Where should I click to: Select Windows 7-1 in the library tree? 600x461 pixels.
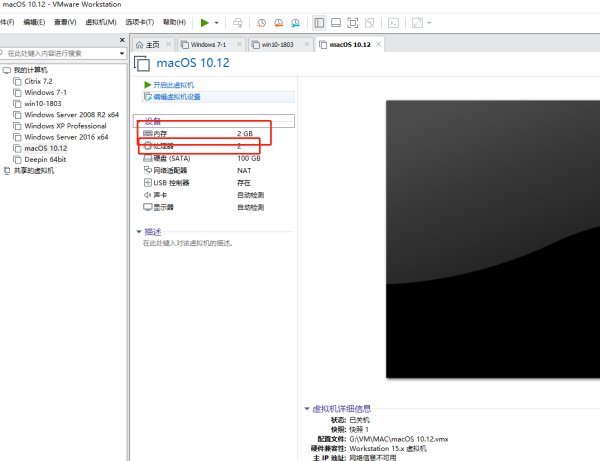(45, 92)
